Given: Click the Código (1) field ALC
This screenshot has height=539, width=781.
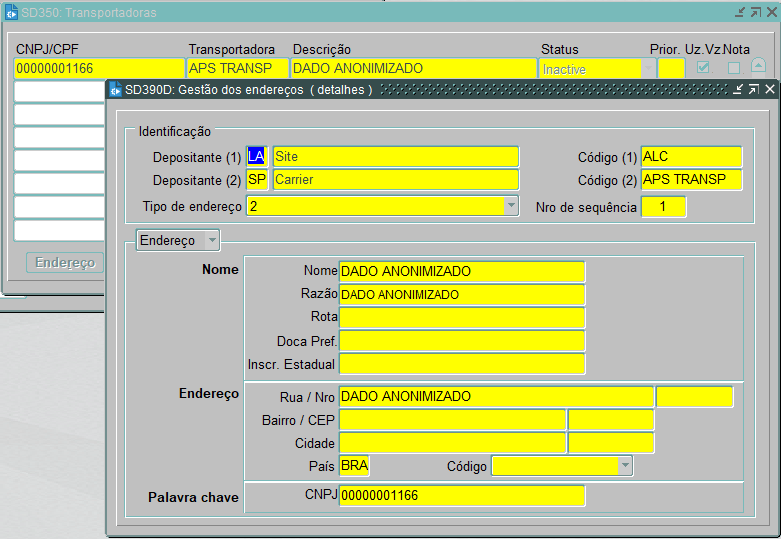Looking at the screenshot, I should click(691, 156).
